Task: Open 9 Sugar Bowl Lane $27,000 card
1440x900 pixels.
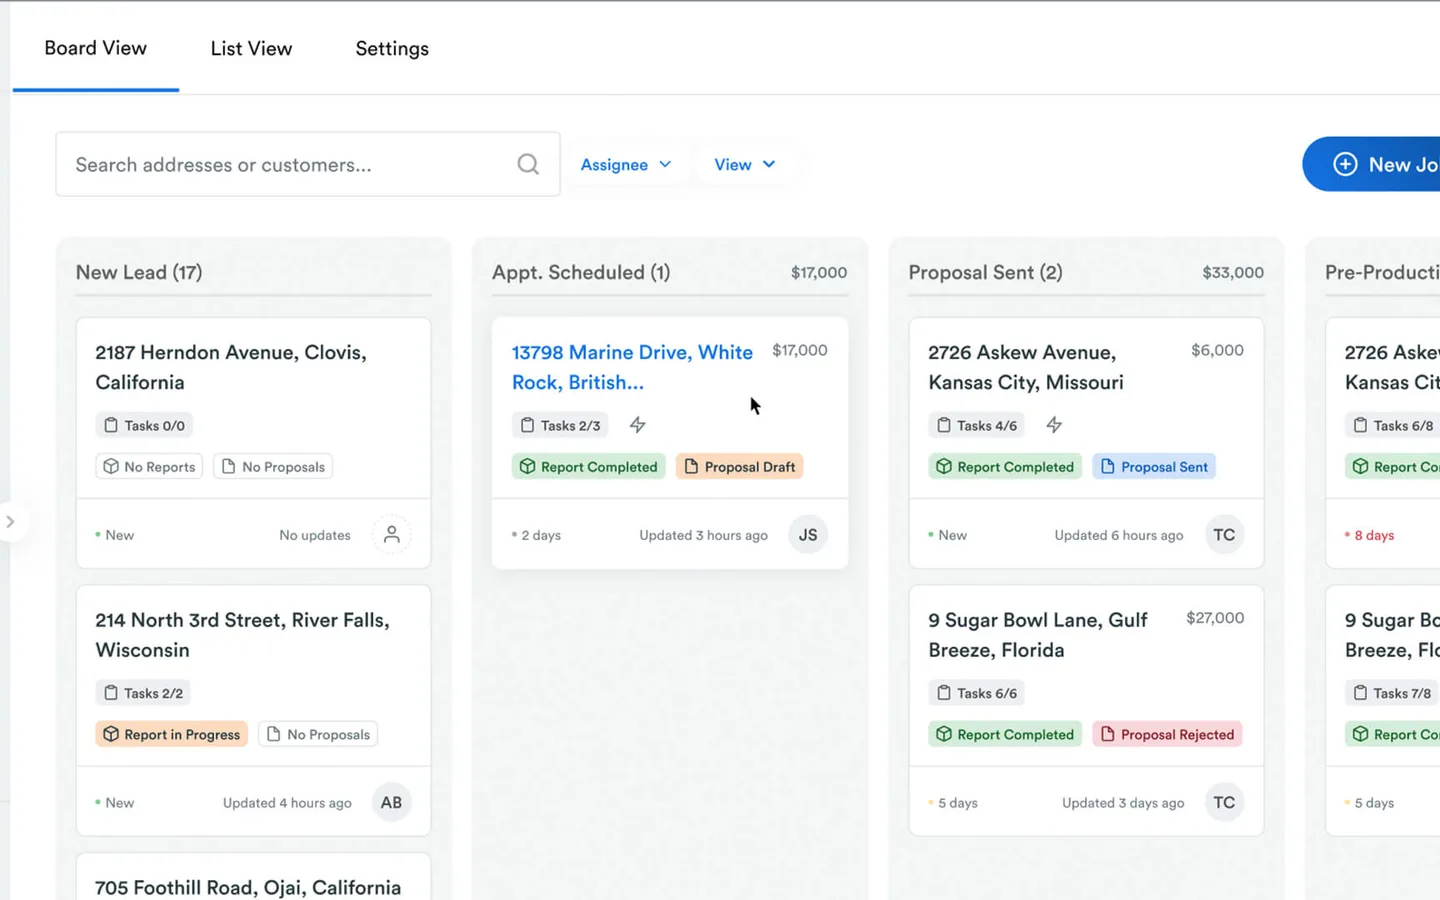Action: click(x=1038, y=635)
